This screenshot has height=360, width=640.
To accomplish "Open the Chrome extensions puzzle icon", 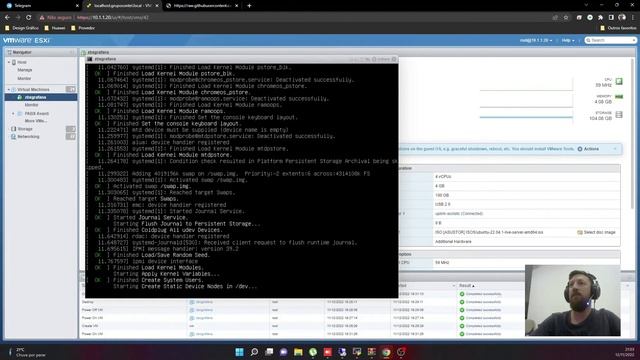I will point(600,18).
